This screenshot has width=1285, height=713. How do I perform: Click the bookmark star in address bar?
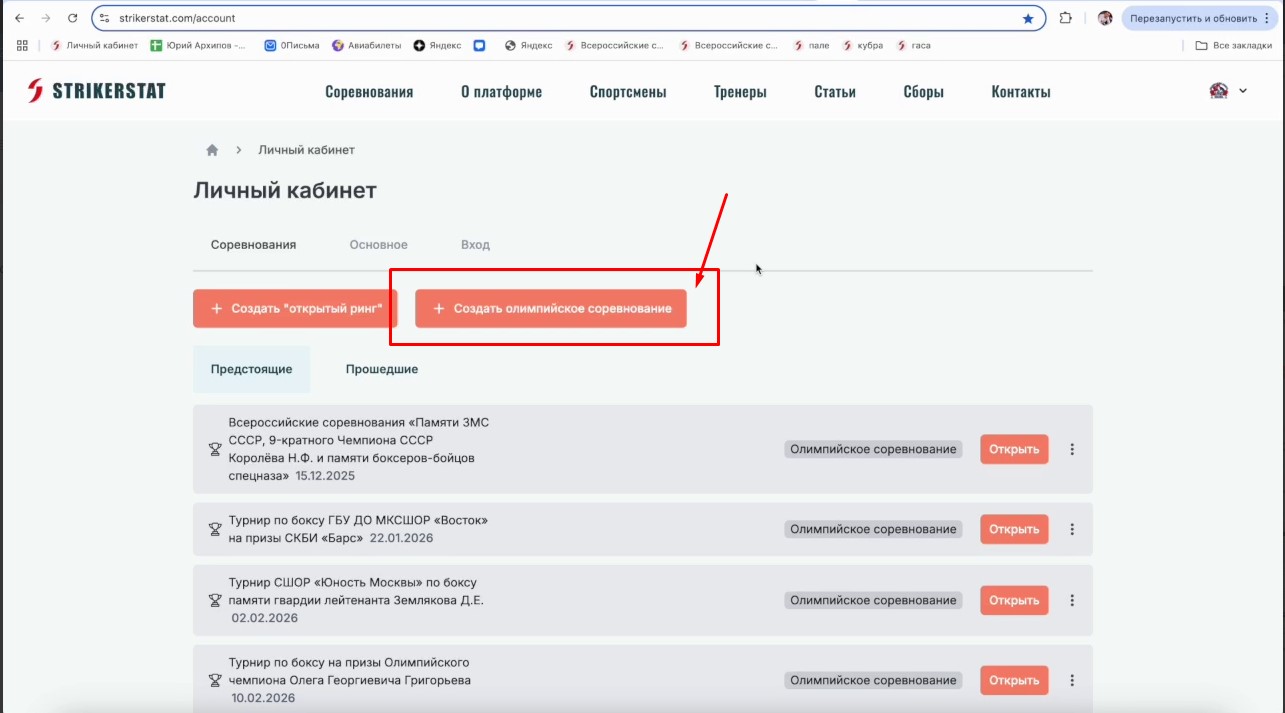(1028, 18)
